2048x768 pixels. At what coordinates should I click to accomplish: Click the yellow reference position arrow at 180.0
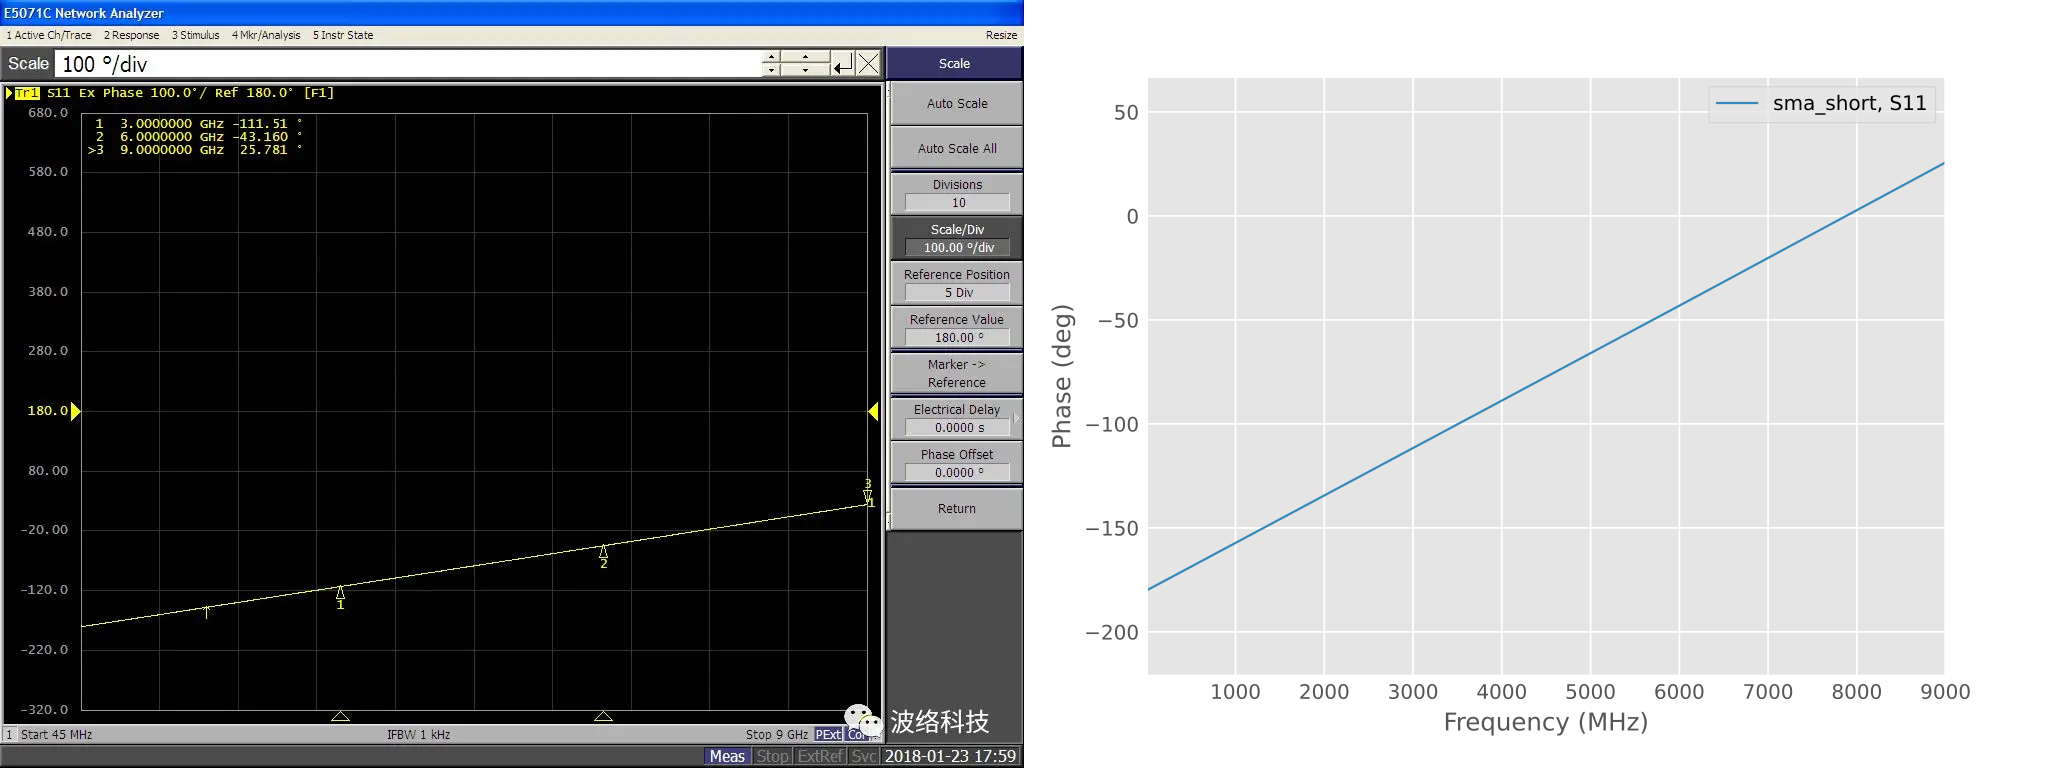pyautogui.click(x=76, y=411)
